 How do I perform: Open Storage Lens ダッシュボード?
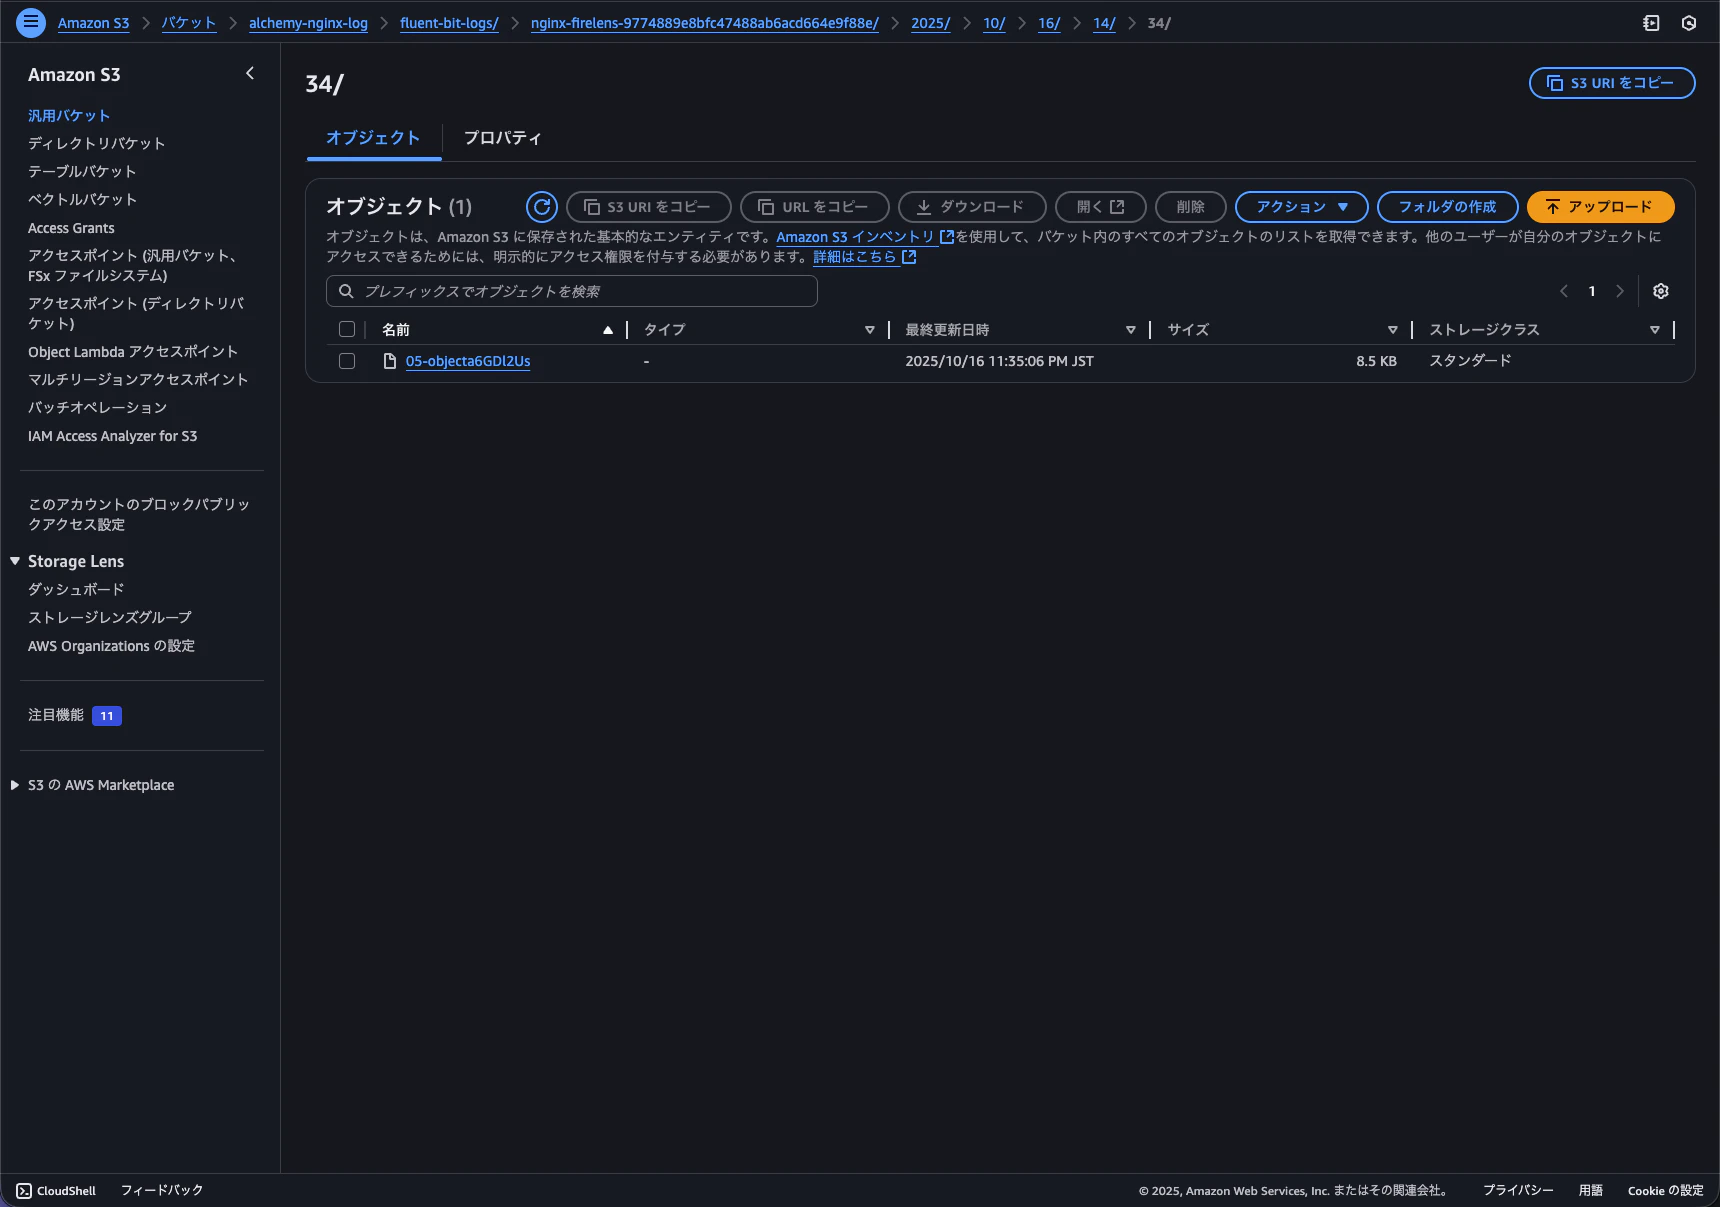(x=76, y=590)
